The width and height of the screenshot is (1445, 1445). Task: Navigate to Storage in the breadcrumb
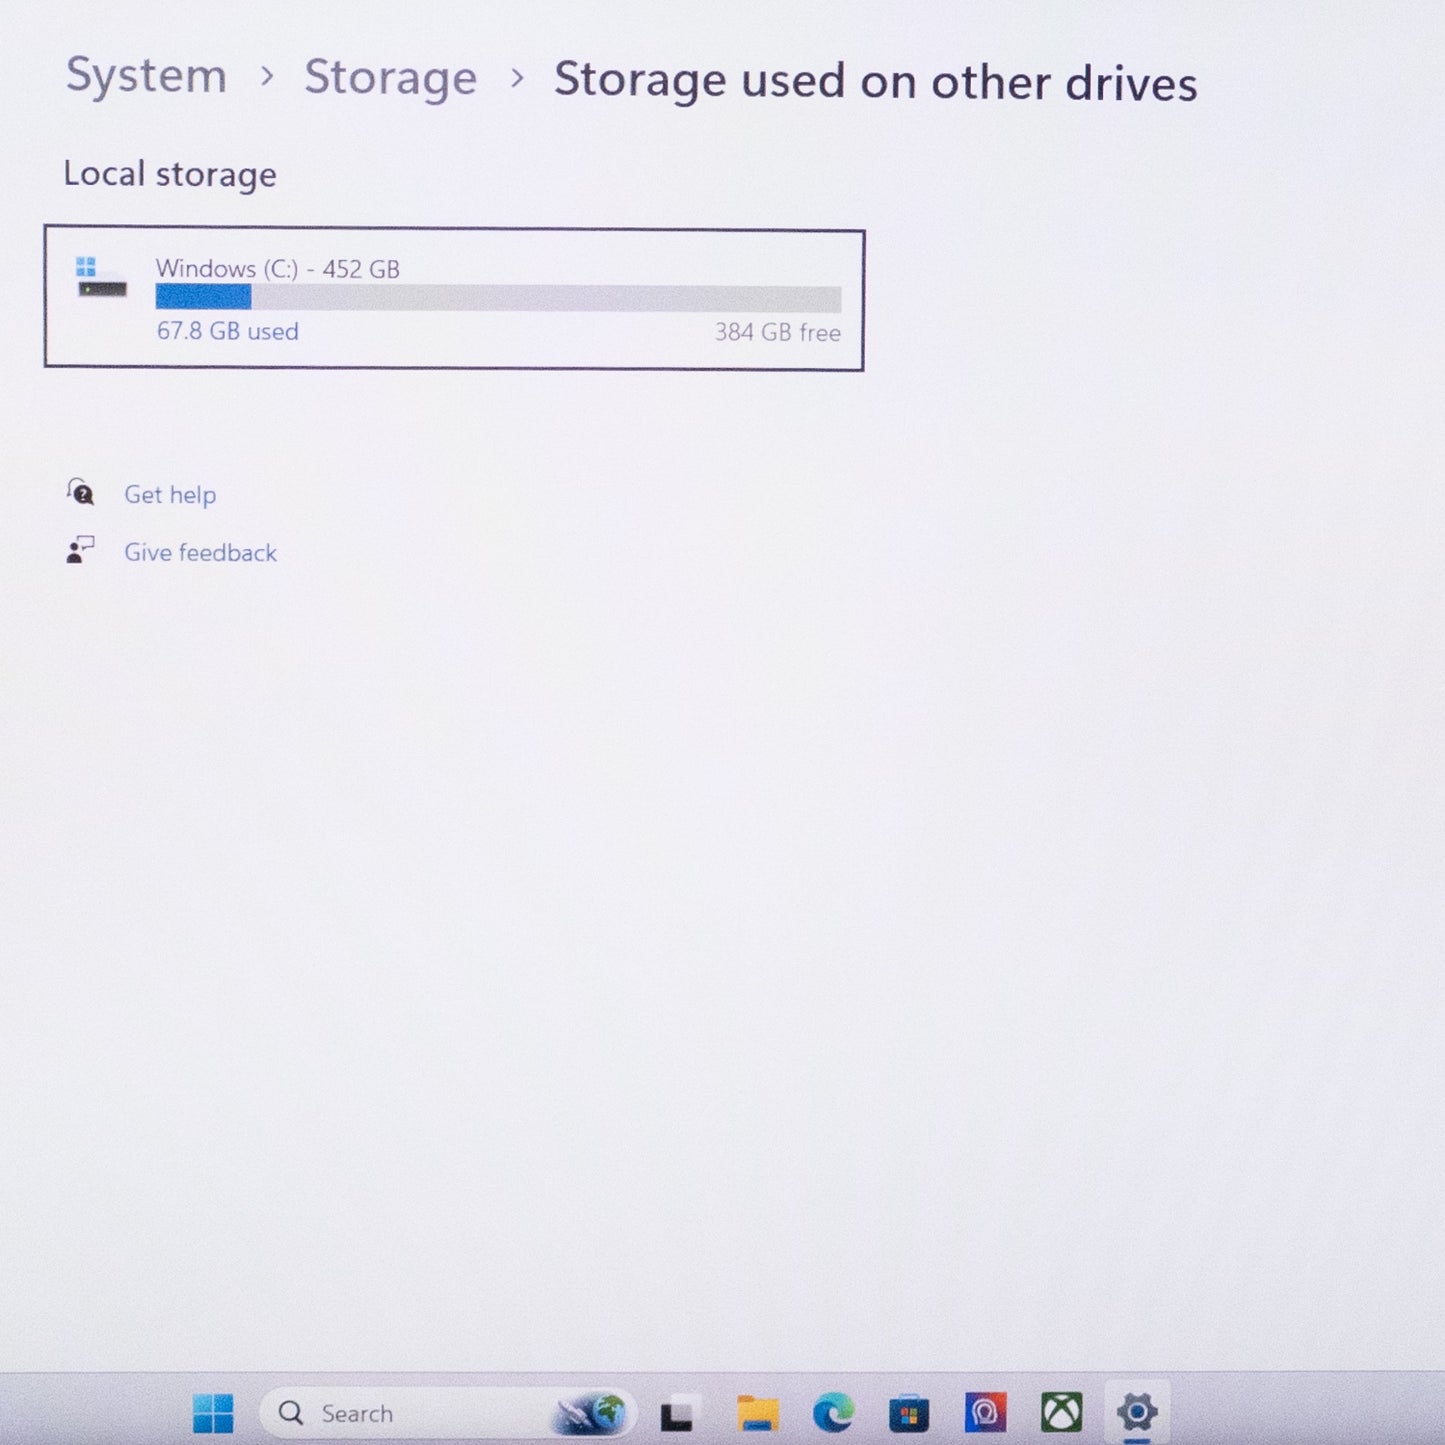pyautogui.click(x=390, y=78)
